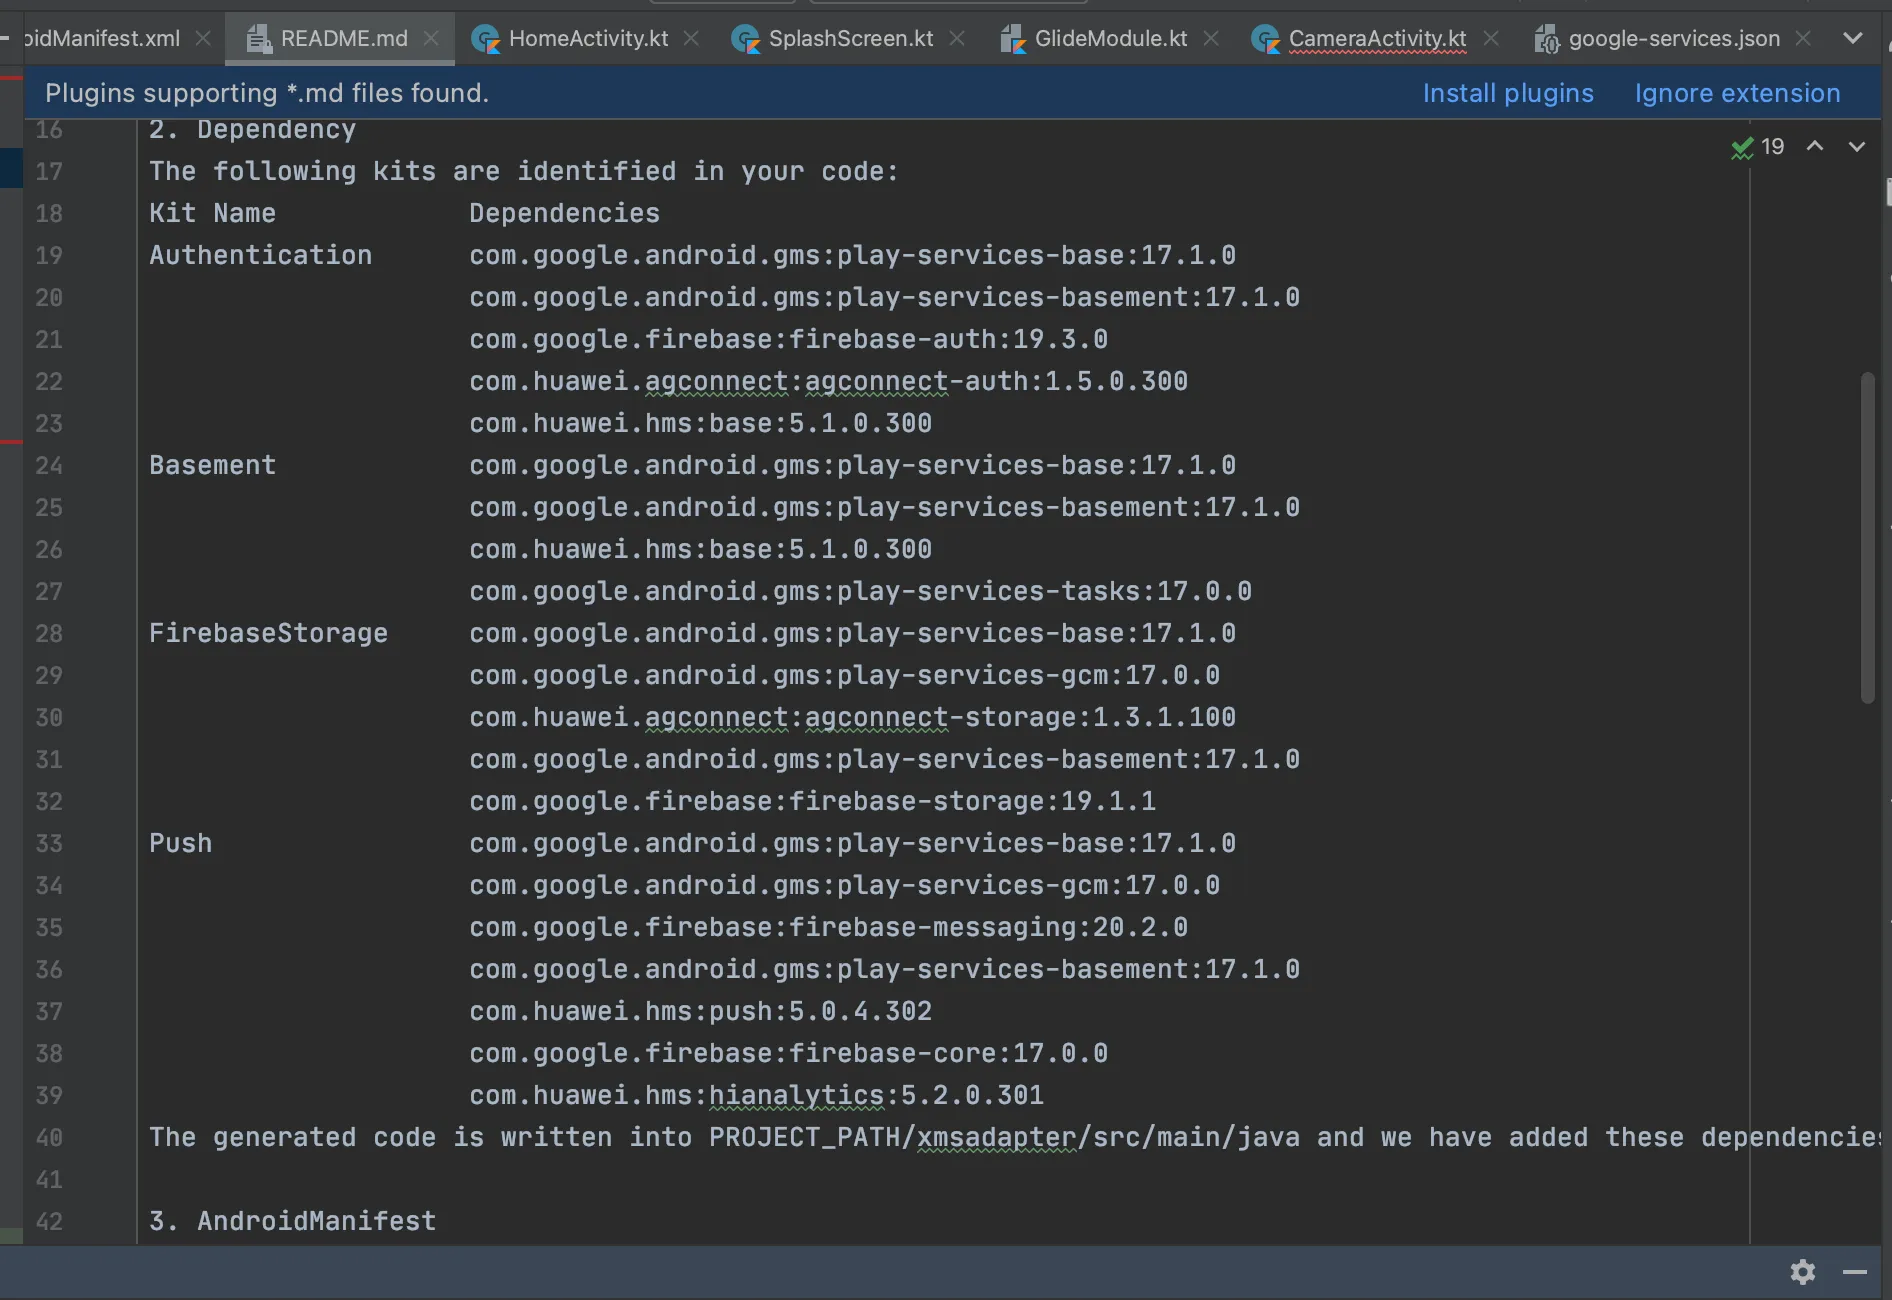Click the 'Kit Name' column header text
This screenshot has width=1892, height=1300.
pos(212,213)
